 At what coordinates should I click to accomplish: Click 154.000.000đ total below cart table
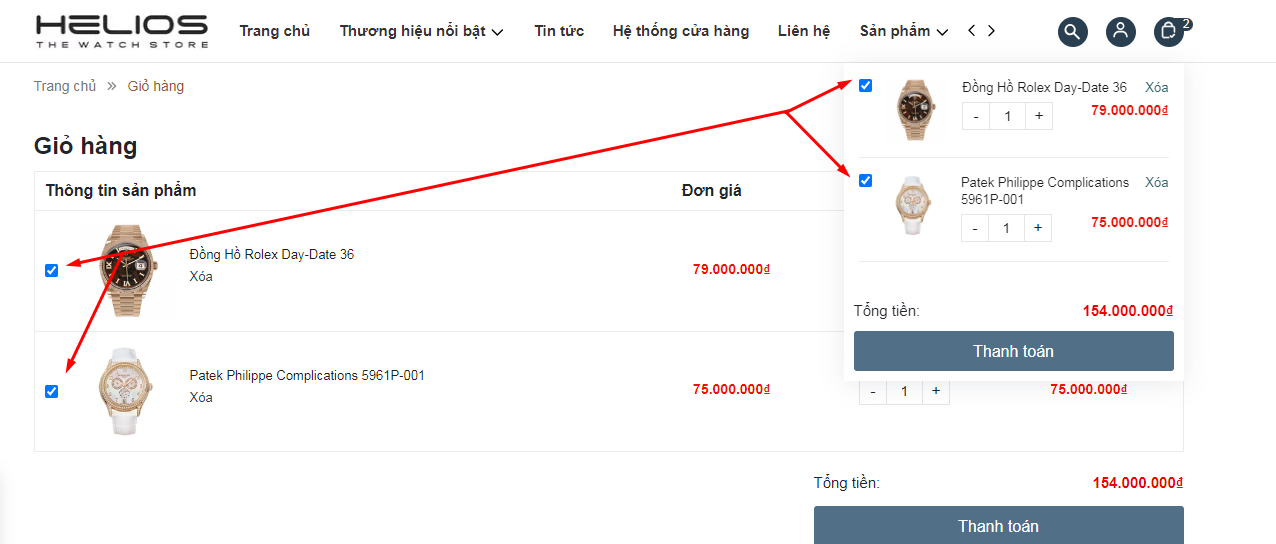(1137, 483)
